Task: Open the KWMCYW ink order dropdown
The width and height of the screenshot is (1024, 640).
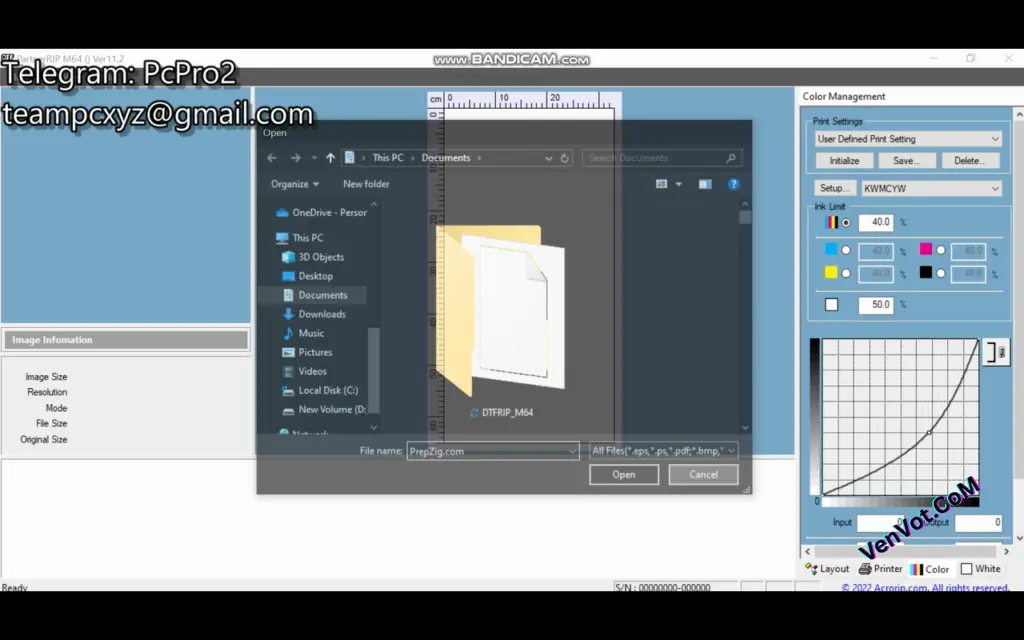Action: [x=931, y=188]
